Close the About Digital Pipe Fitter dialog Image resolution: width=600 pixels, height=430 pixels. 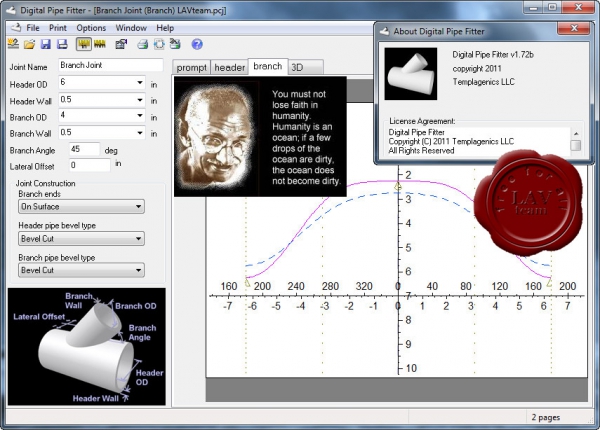(573, 28)
